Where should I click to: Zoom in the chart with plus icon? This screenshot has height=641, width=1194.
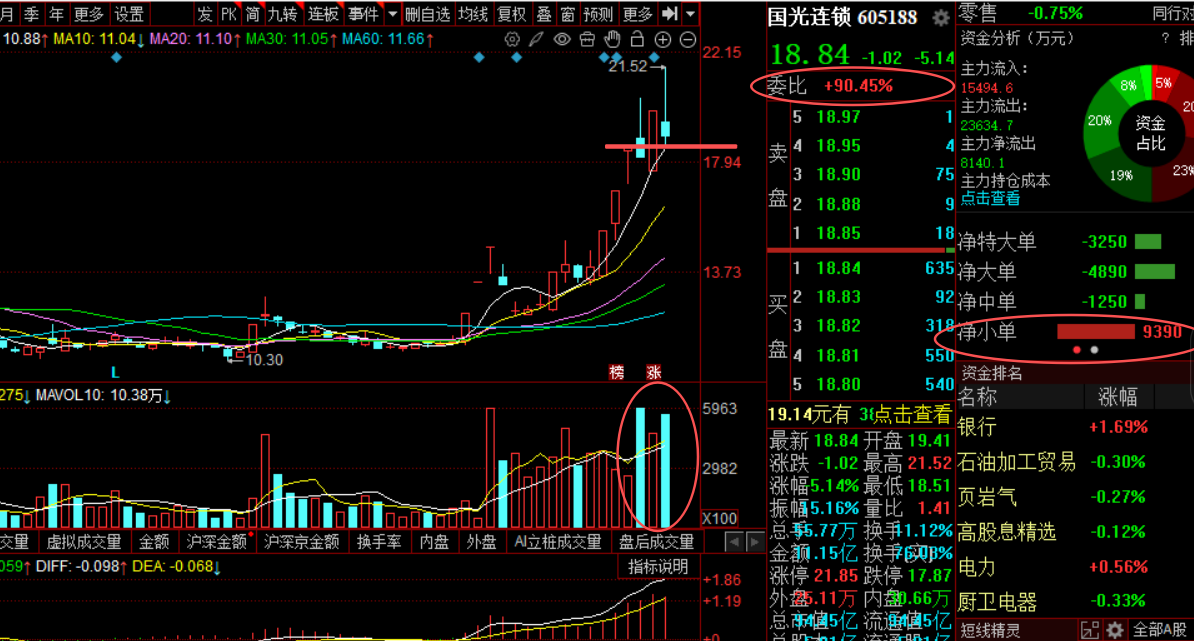click(662, 40)
